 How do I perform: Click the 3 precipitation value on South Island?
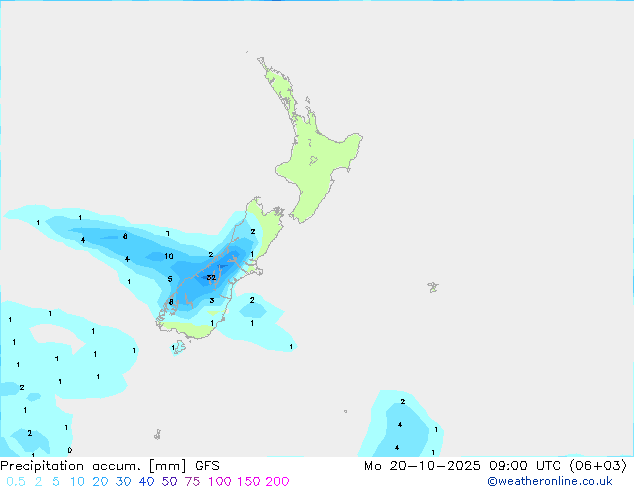[212, 300]
